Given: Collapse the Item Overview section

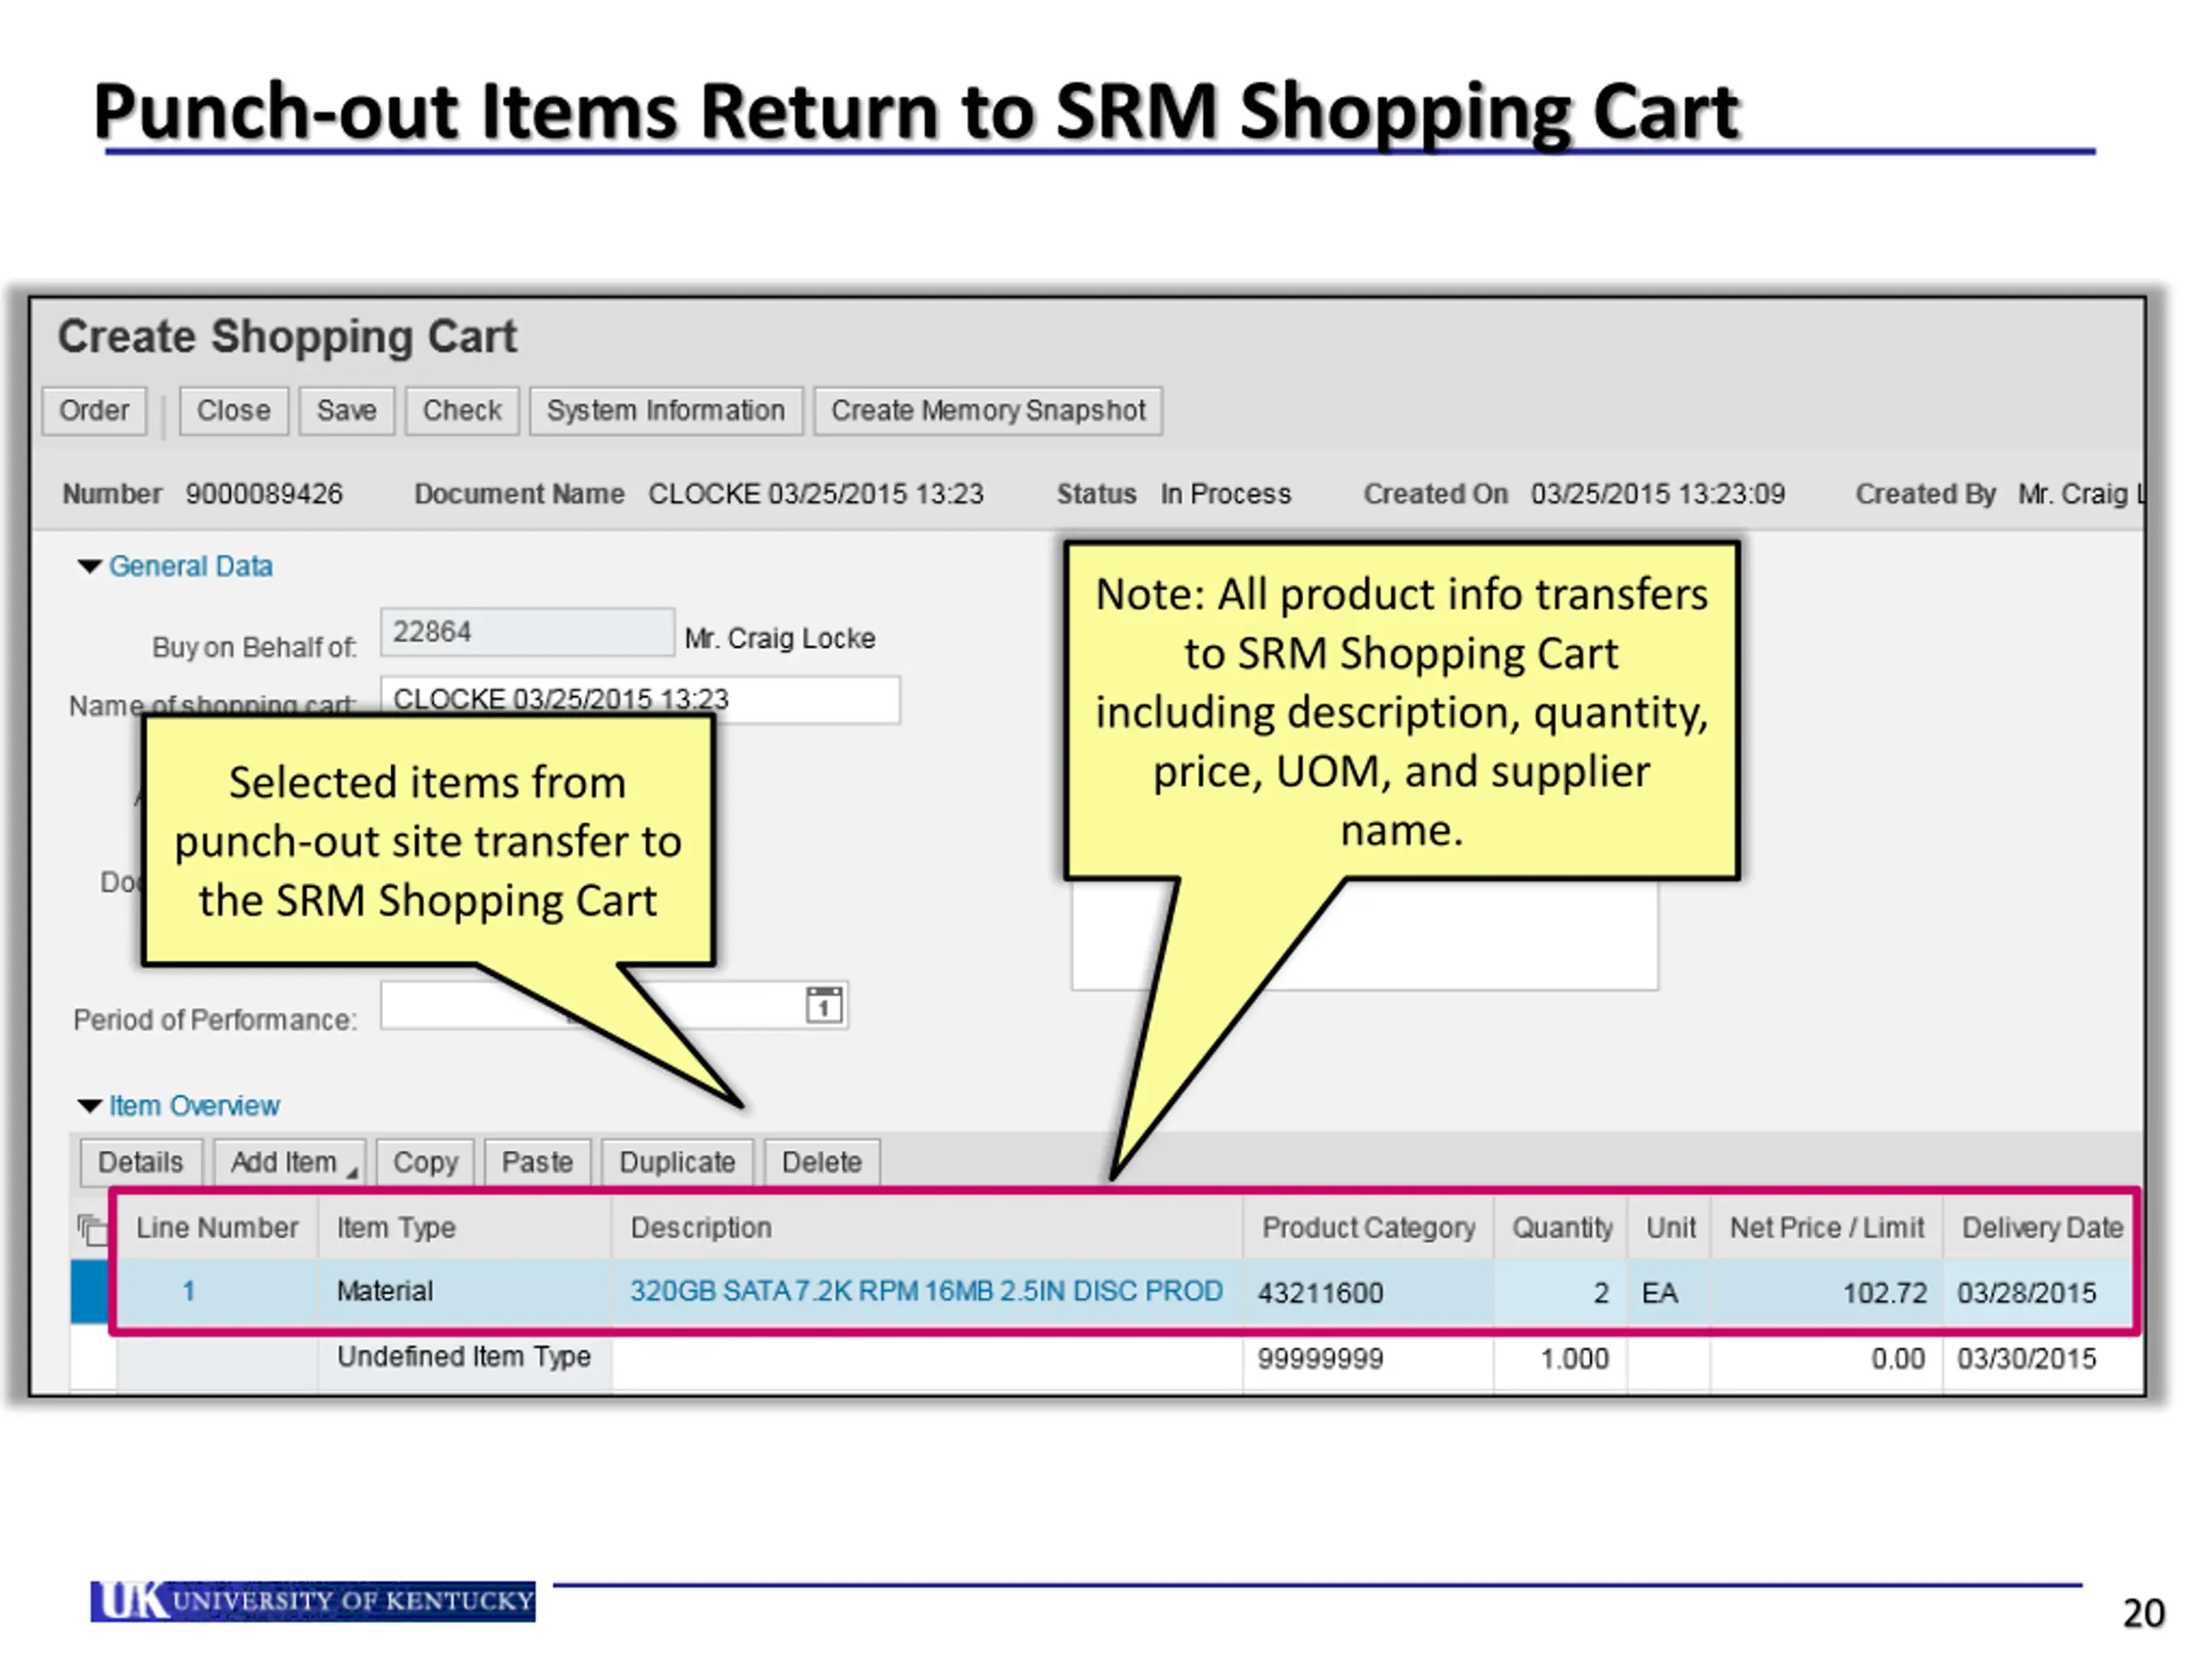Looking at the screenshot, I should tap(89, 1106).
